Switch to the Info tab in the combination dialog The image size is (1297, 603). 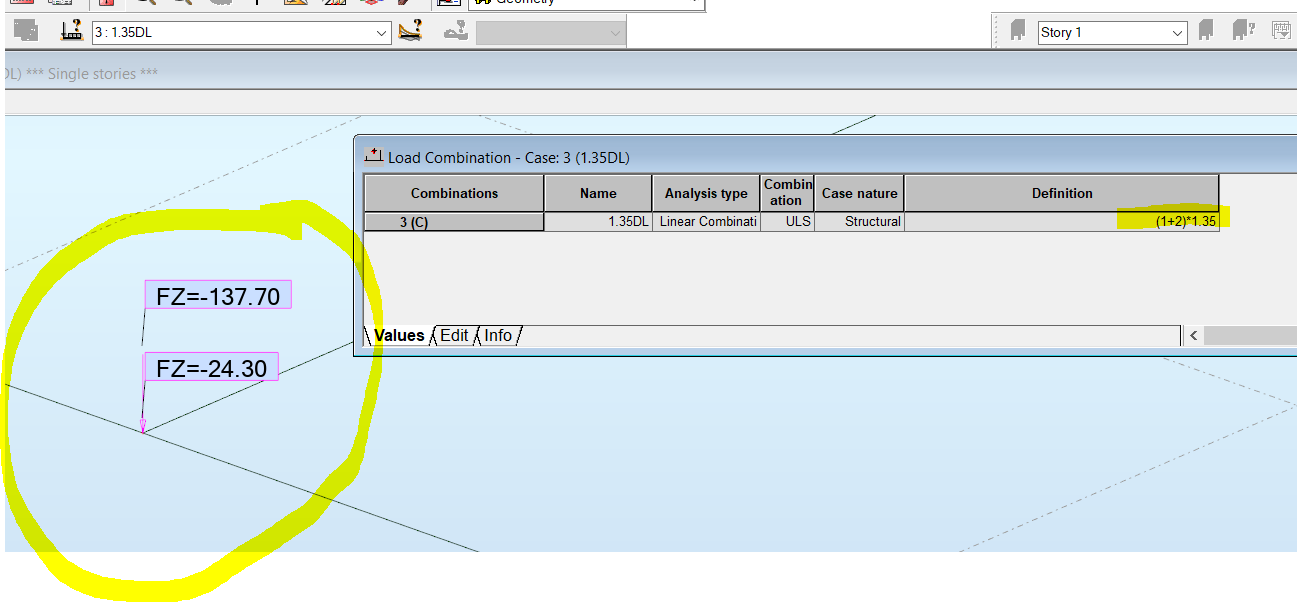[498, 335]
